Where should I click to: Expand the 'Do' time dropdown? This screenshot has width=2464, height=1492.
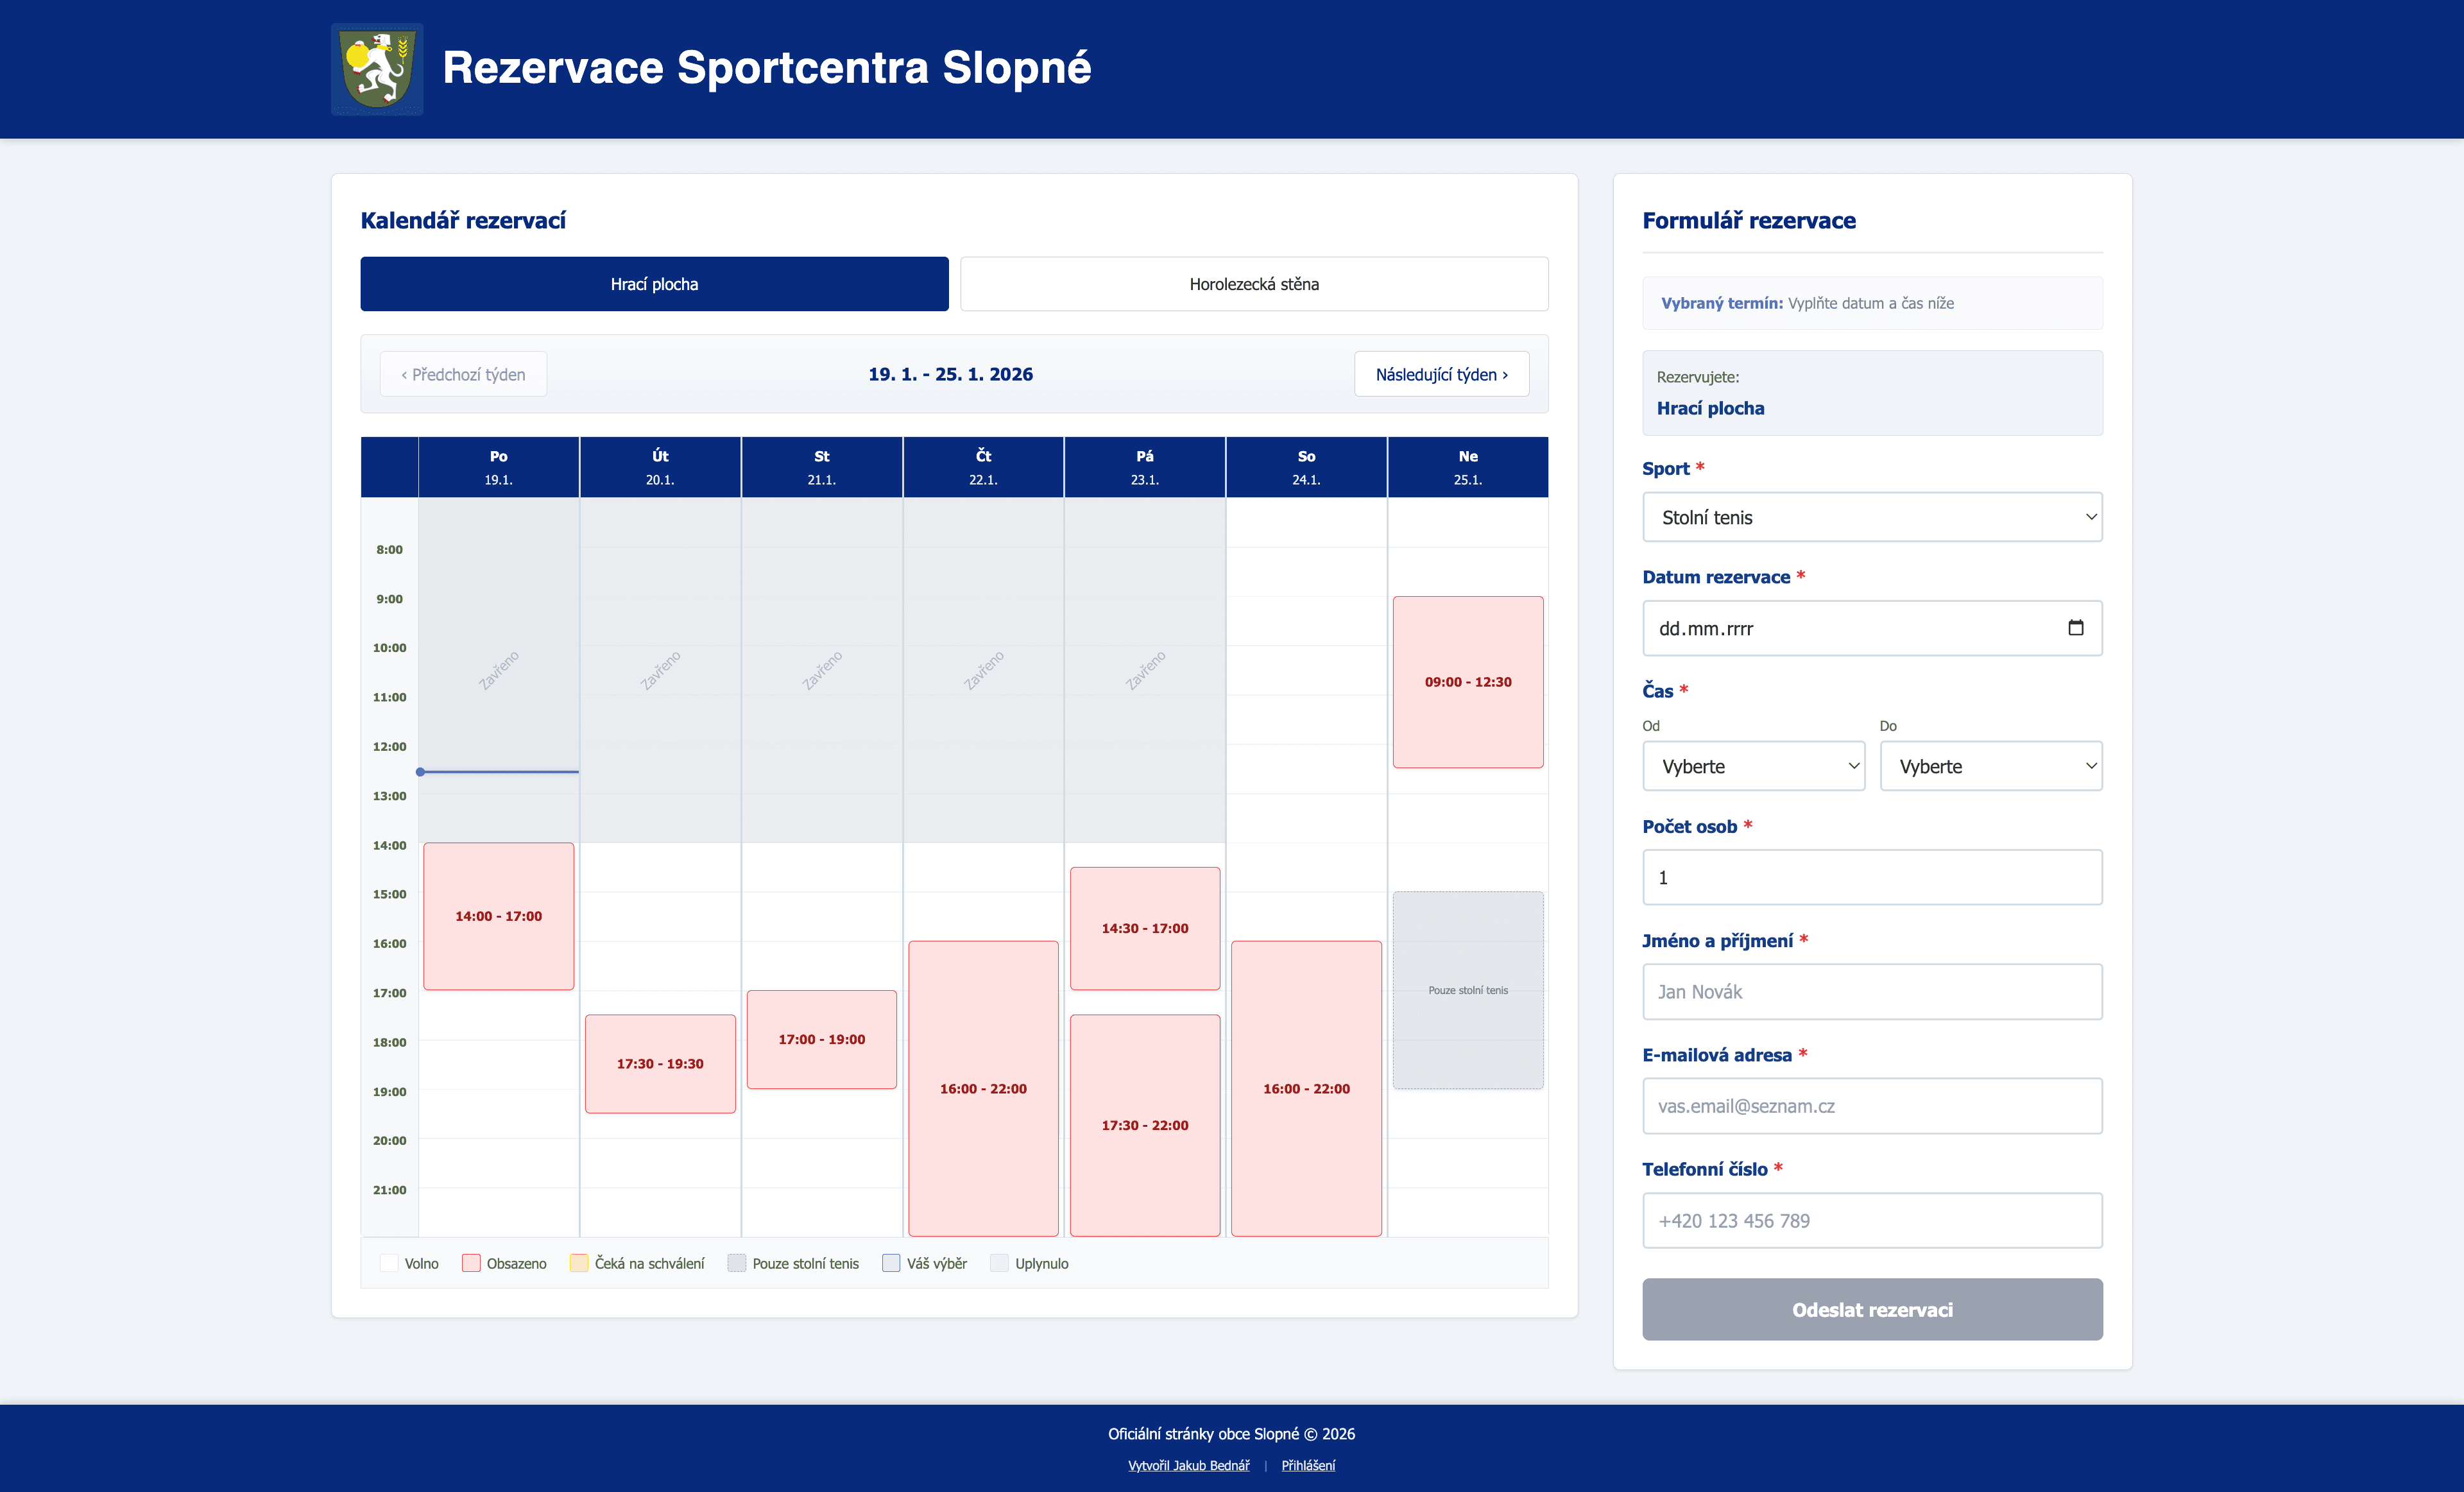click(1990, 766)
